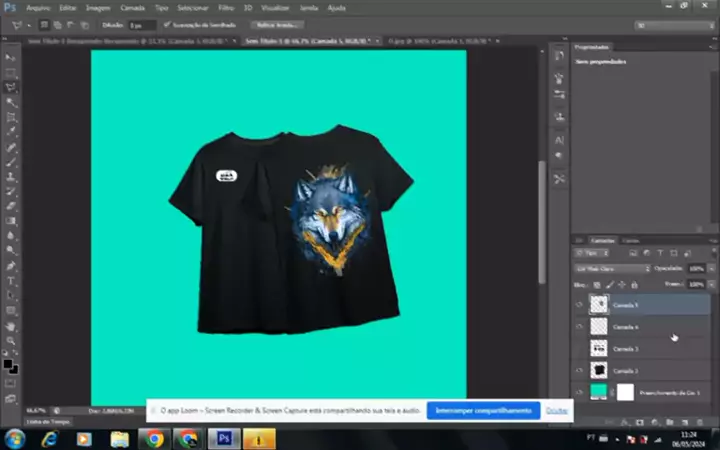Activate the Brush tool

[11, 161]
